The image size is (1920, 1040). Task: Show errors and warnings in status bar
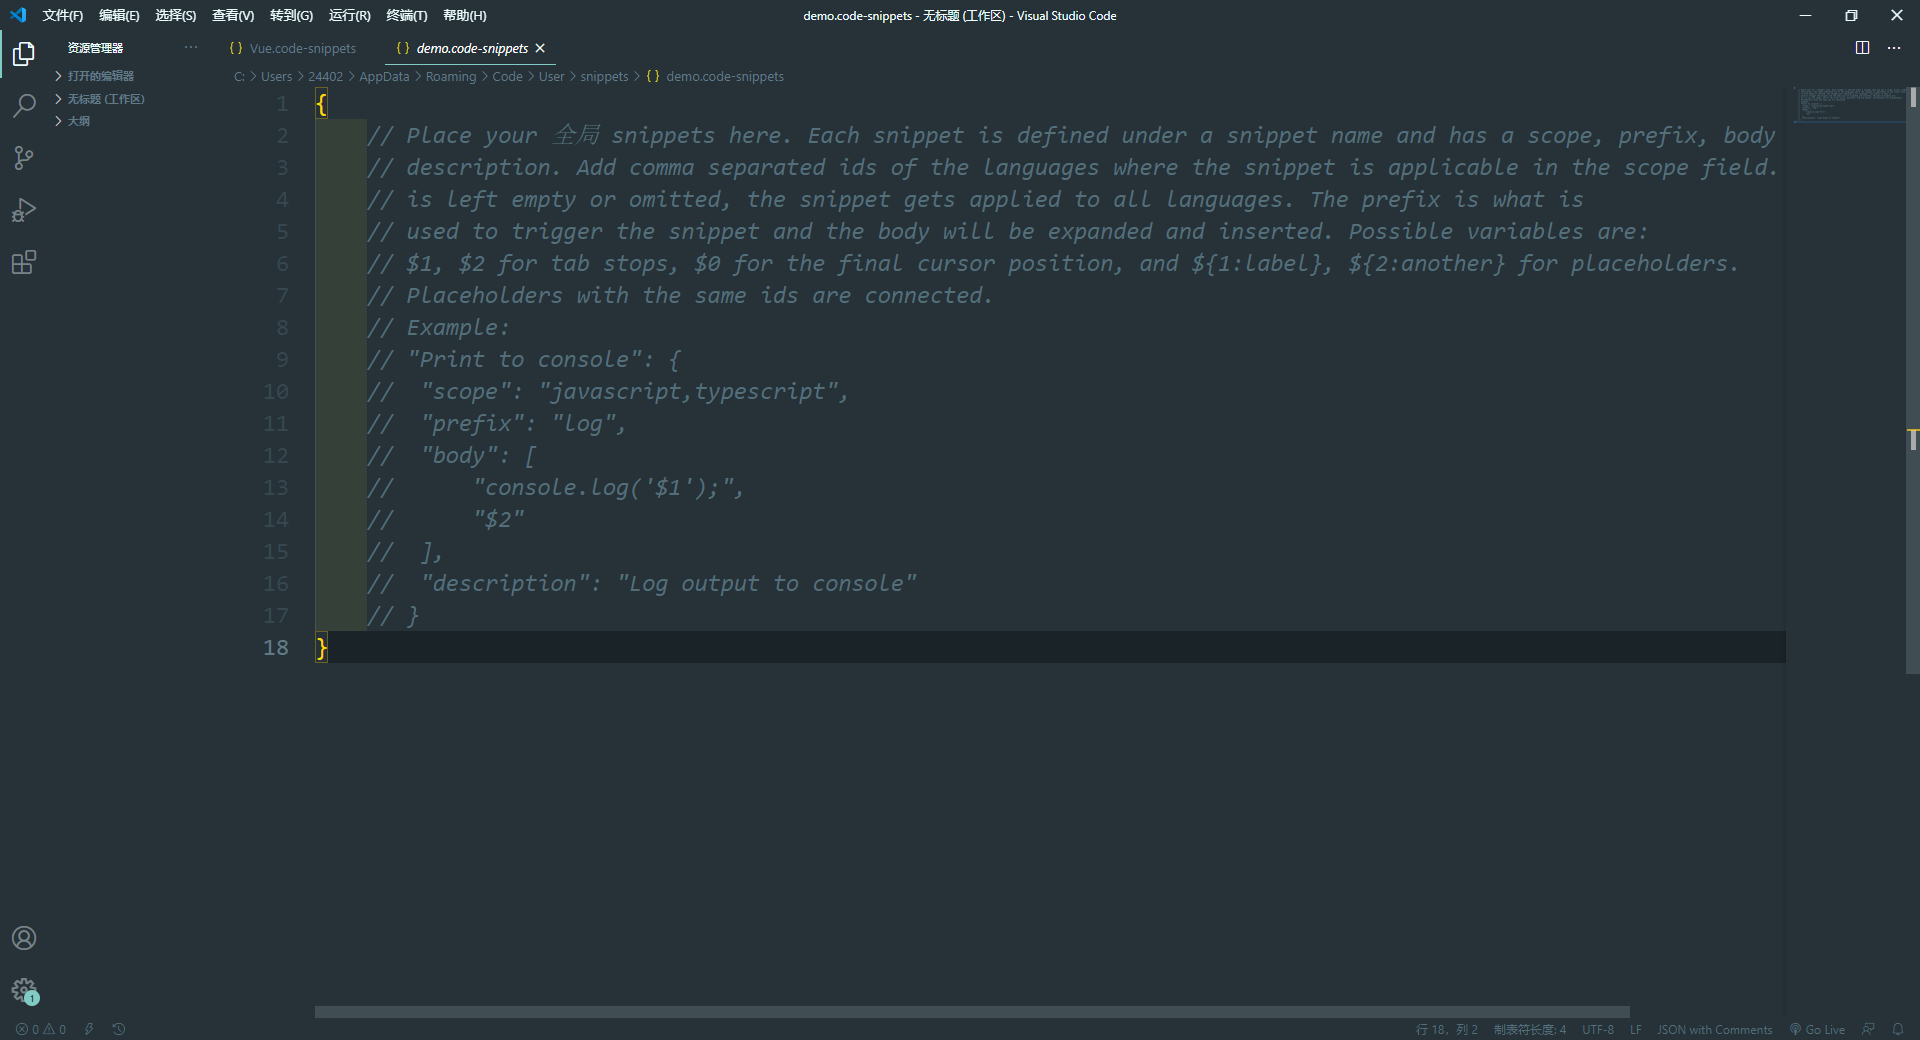[40, 1029]
